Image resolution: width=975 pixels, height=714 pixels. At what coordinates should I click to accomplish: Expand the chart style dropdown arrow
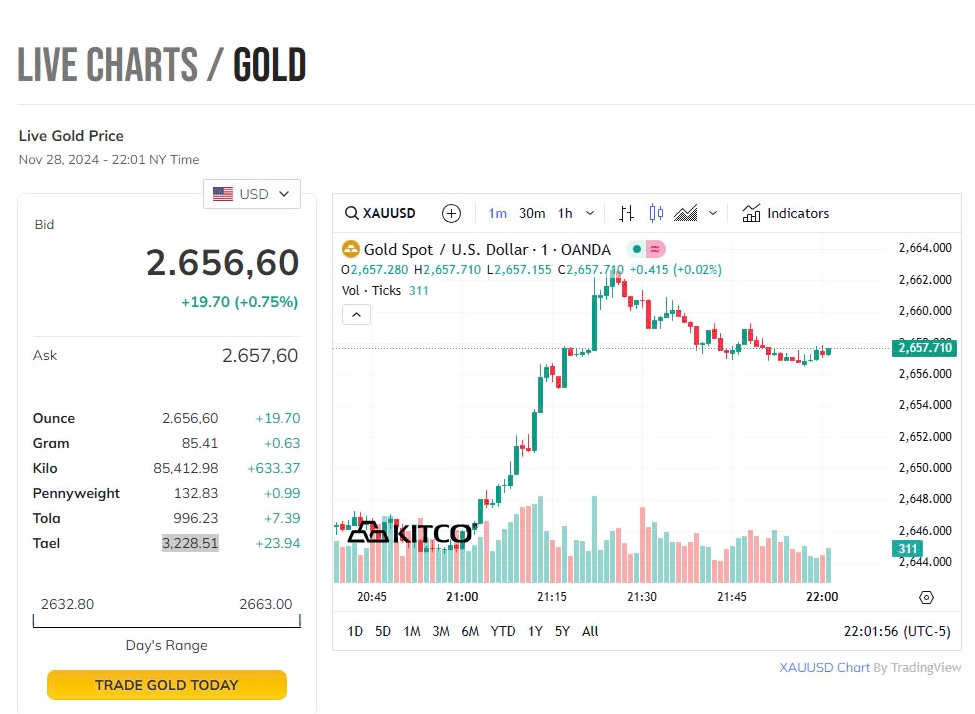click(x=713, y=213)
